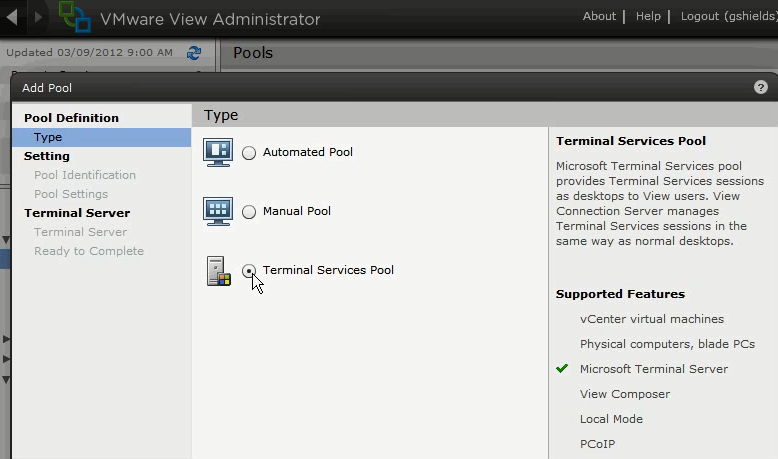Image resolution: width=778 pixels, height=459 pixels.
Task: Click the Pools page title
Action: 253,53
